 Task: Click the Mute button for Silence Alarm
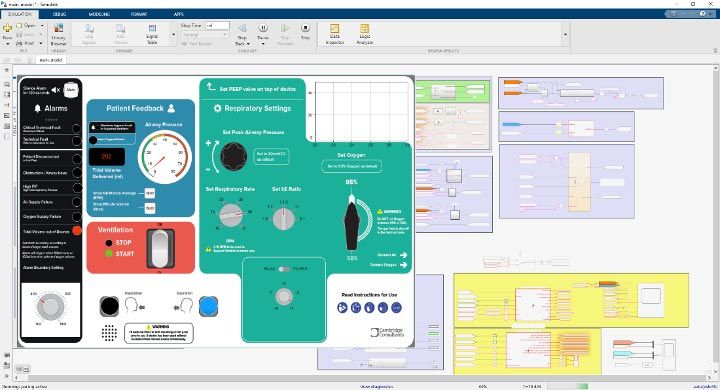pos(71,90)
